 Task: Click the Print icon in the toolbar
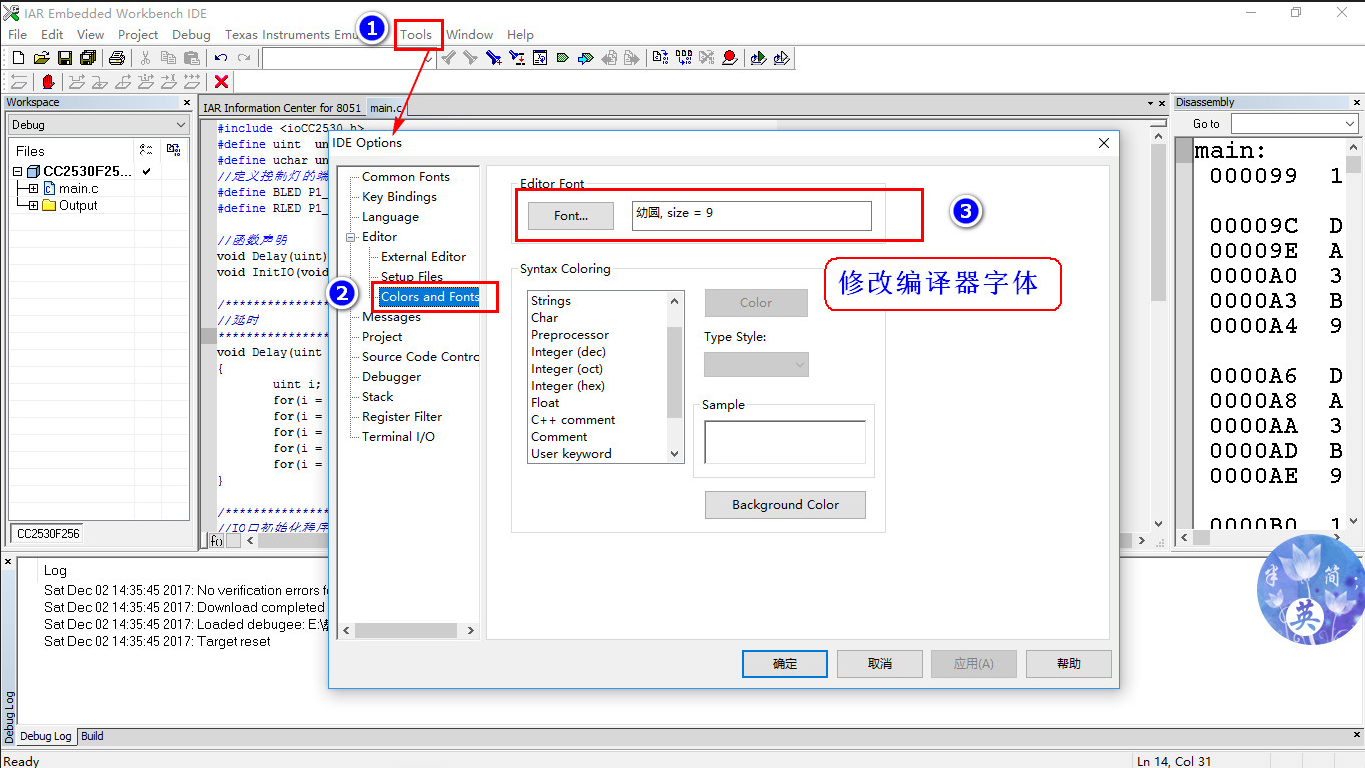coord(117,57)
